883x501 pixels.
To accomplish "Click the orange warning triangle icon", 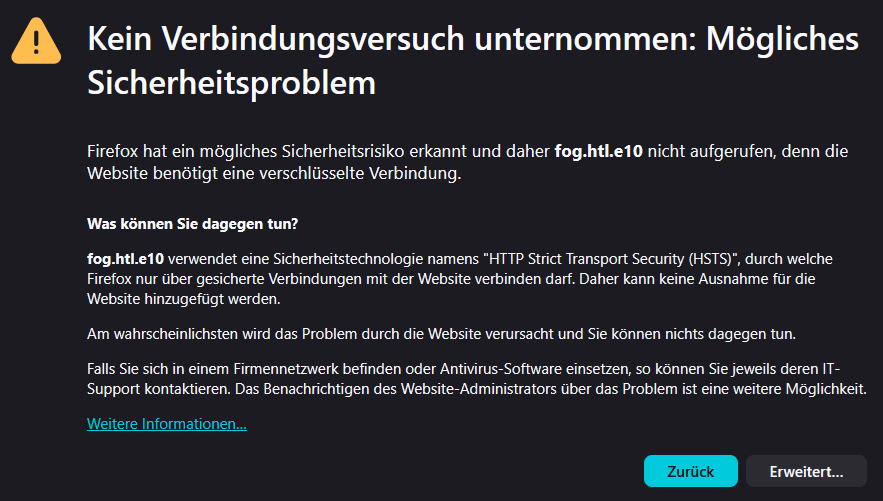I will tap(36, 41).
